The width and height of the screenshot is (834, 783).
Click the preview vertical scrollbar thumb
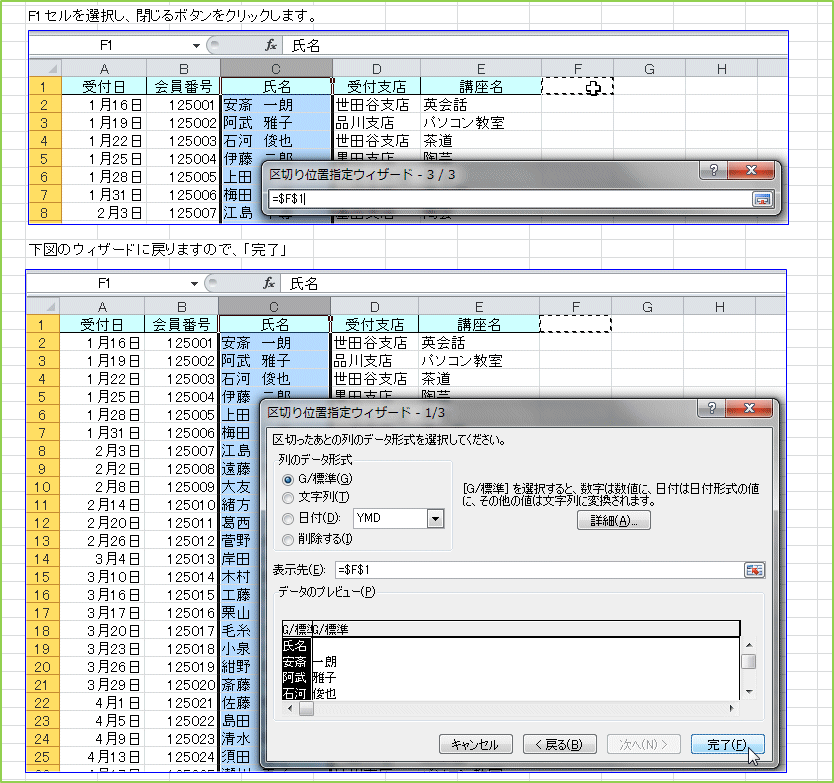[x=749, y=661]
